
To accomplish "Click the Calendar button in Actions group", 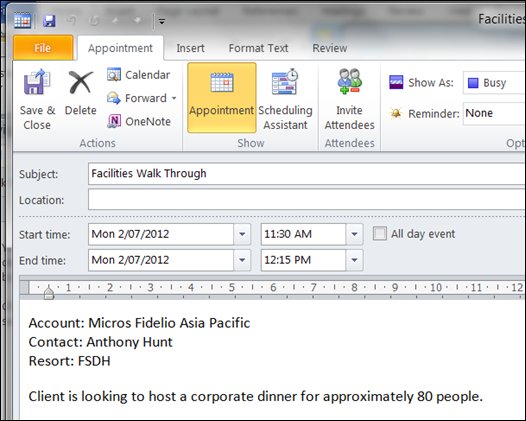I will pyautogui.click(x=139, y=75).
